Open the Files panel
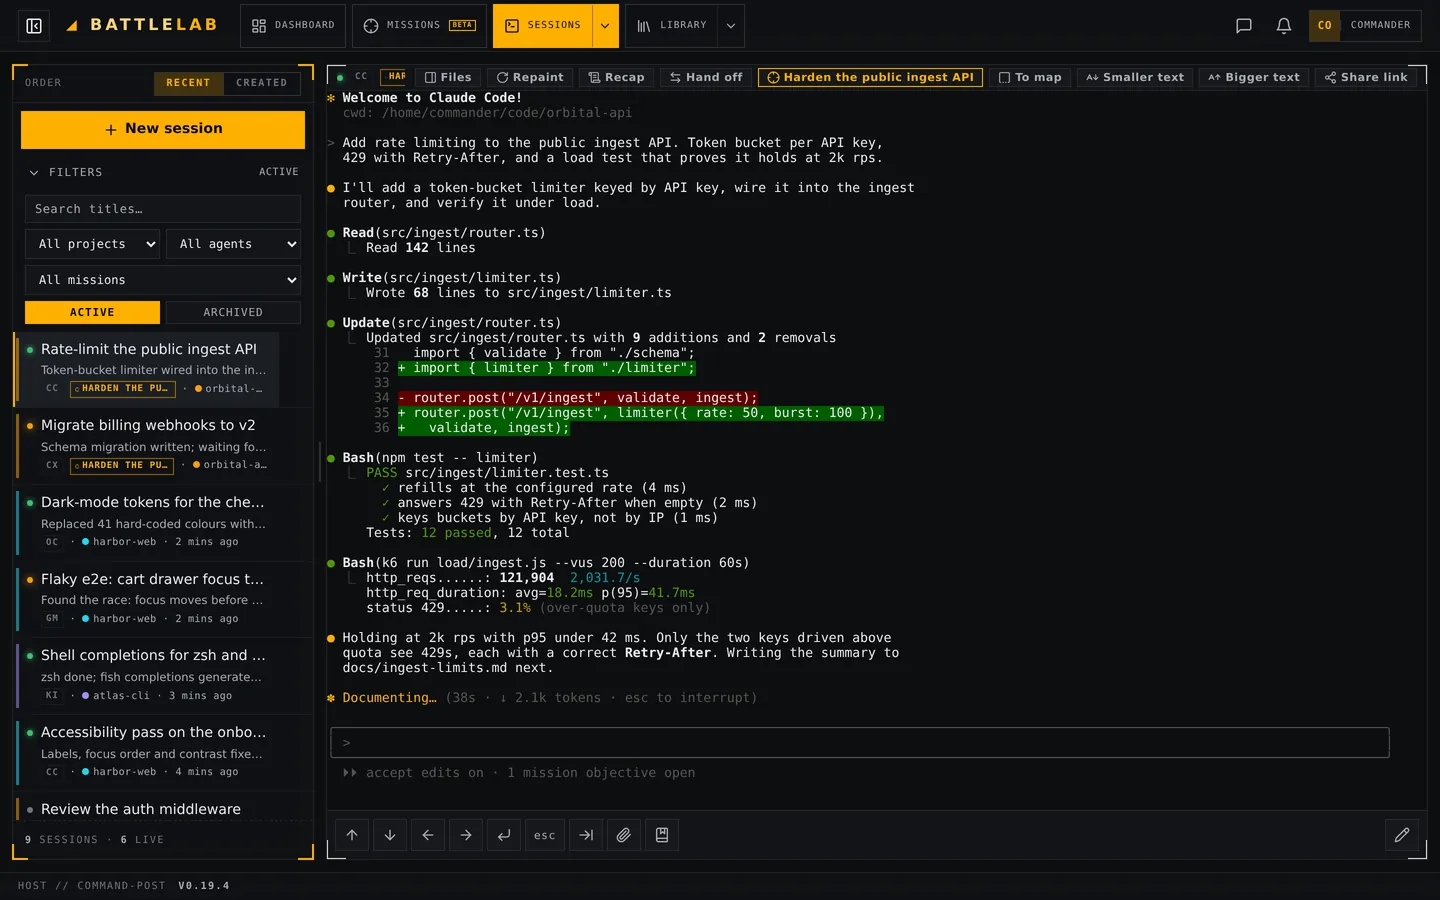 (448, 77)
